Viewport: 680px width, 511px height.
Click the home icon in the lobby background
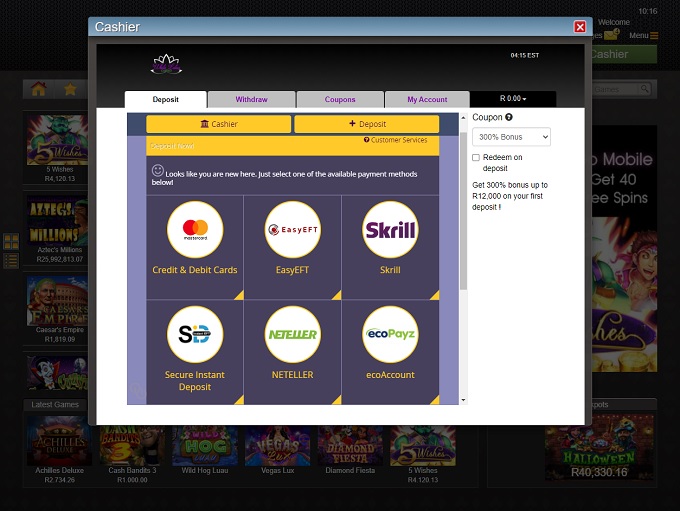point(39,89)
